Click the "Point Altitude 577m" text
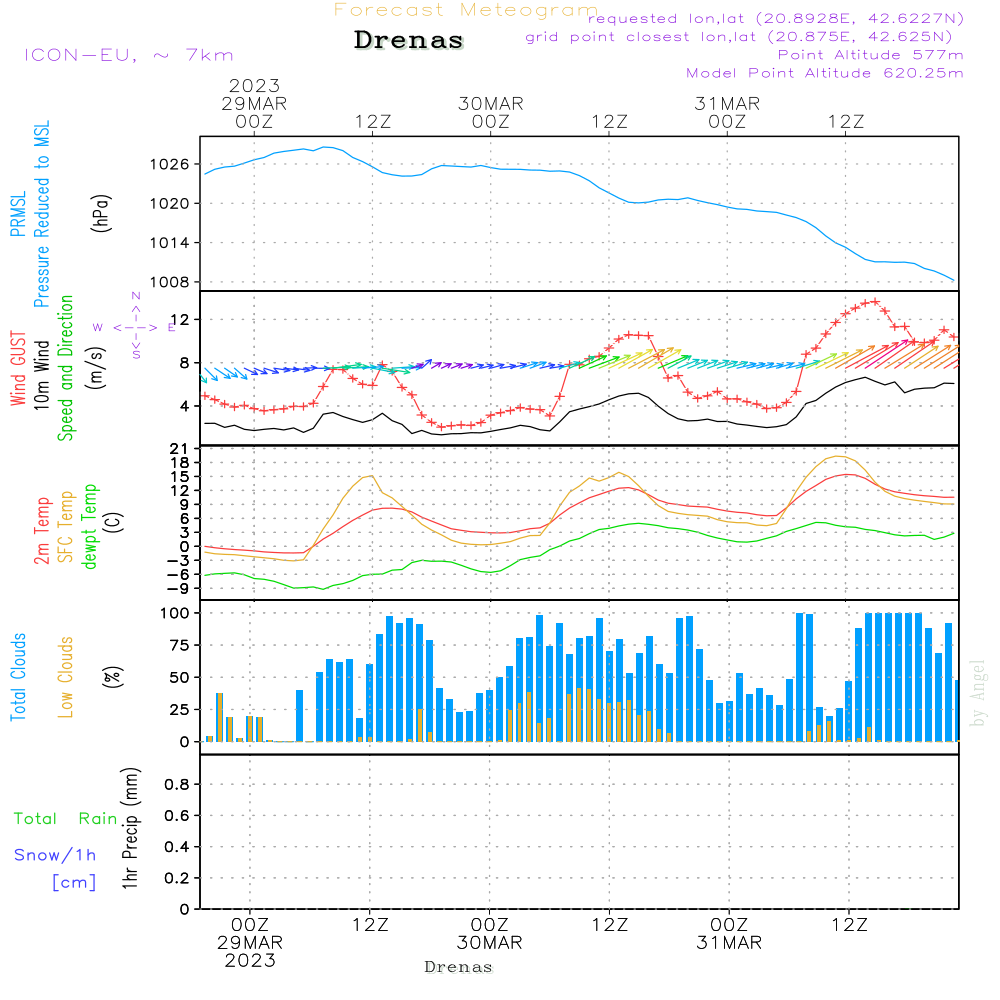1000x1000 pixels. point(870,55)
